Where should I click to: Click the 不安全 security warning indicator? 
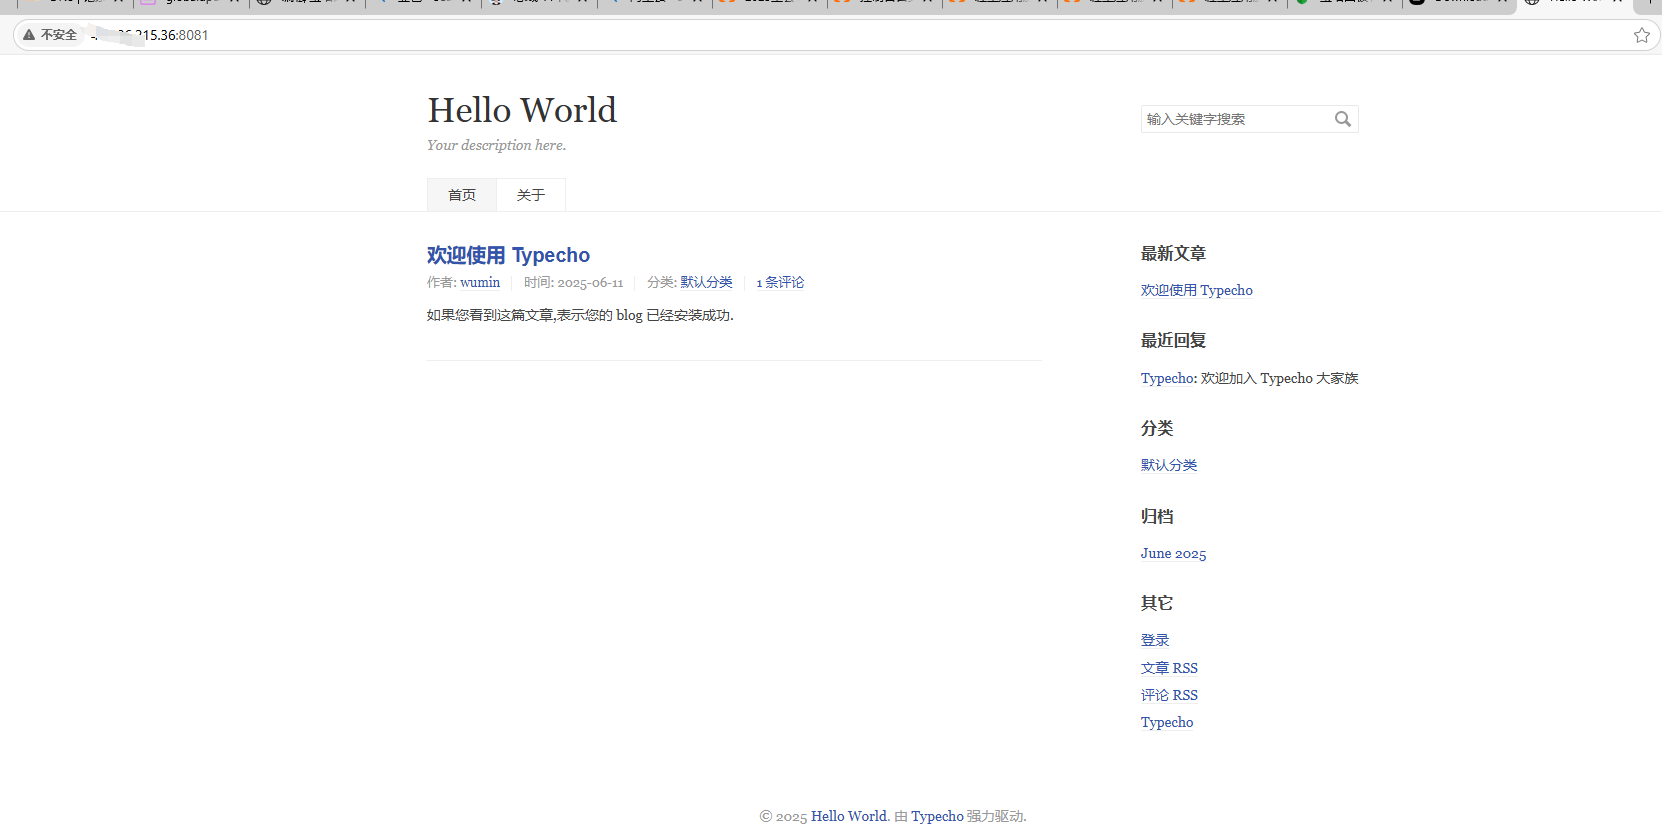point(50,35)
